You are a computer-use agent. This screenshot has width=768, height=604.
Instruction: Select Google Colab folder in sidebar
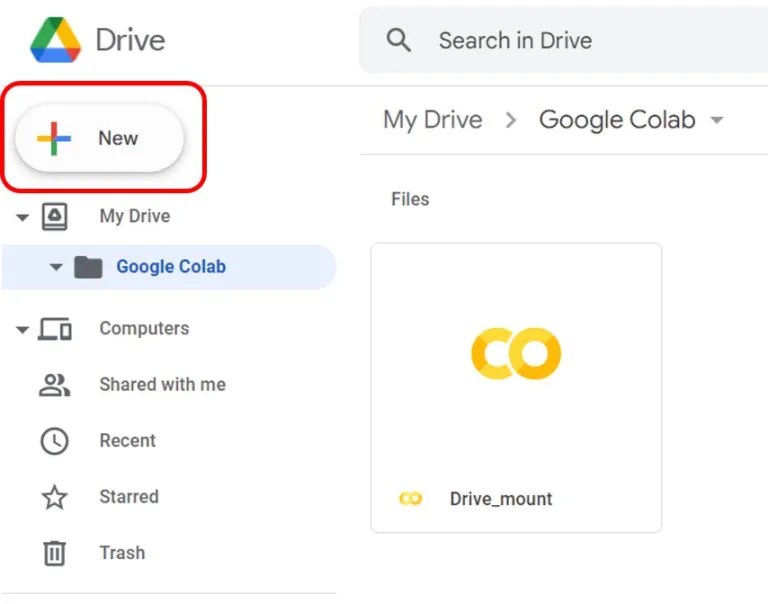pyautogui.click(x=169, y=267)
